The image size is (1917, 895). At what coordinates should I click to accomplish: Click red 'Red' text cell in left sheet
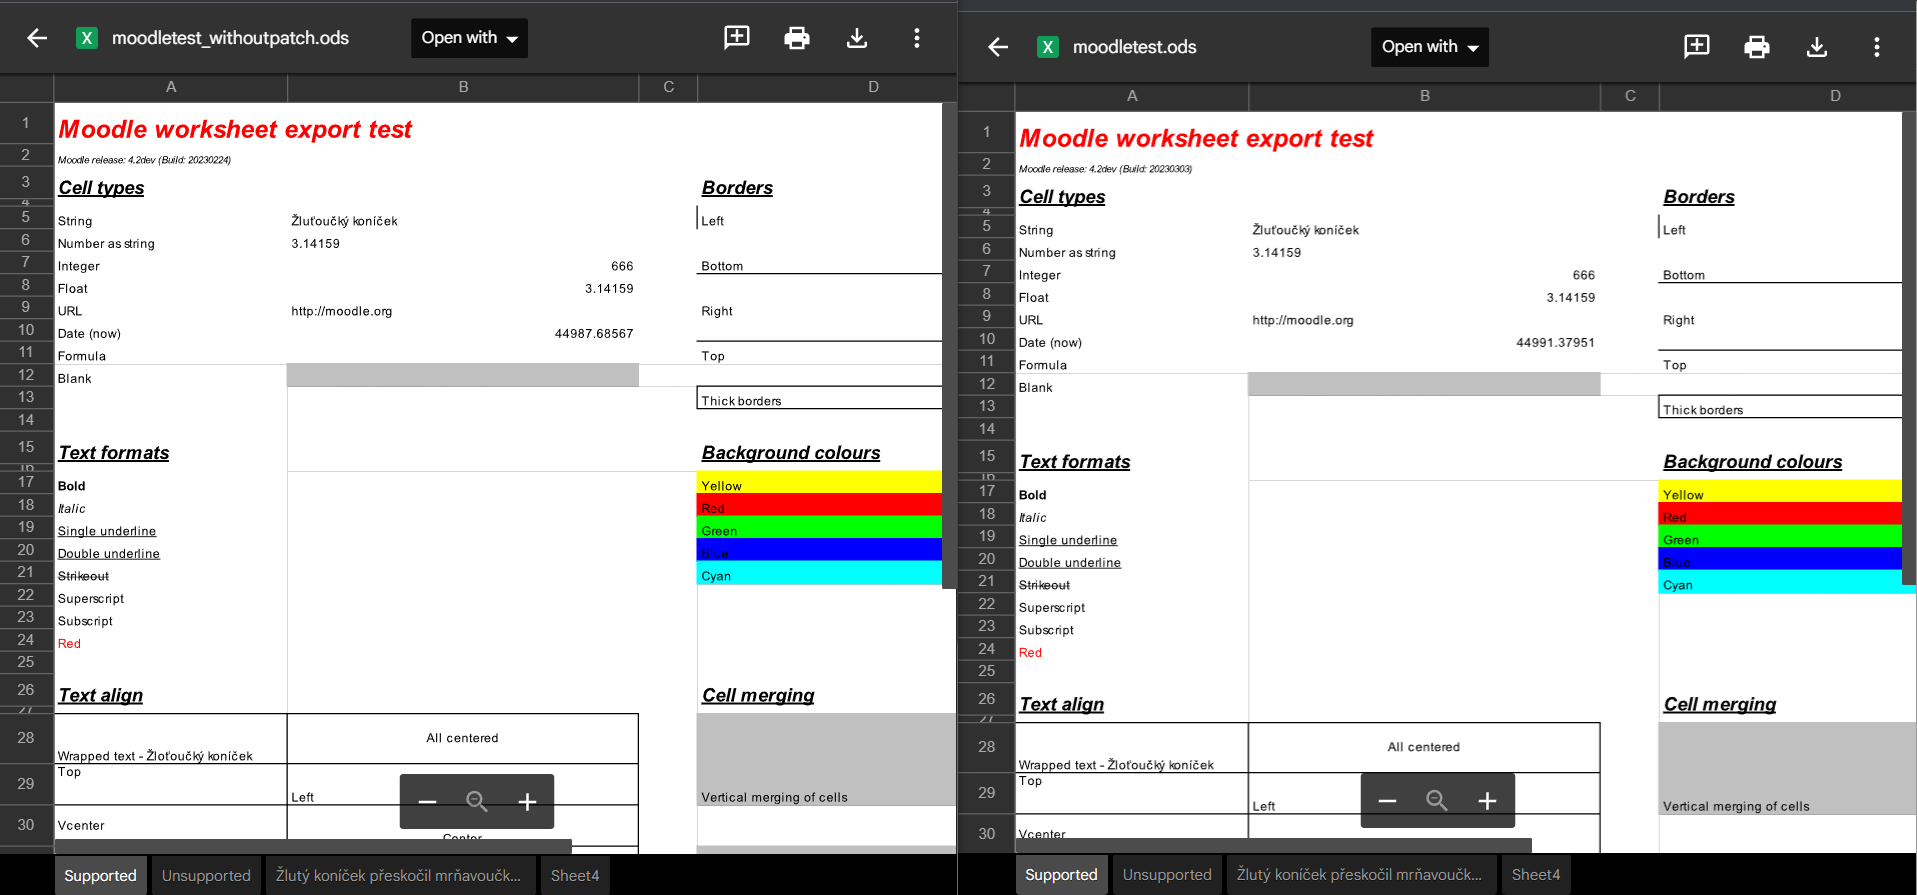click(x=69, y=644)
